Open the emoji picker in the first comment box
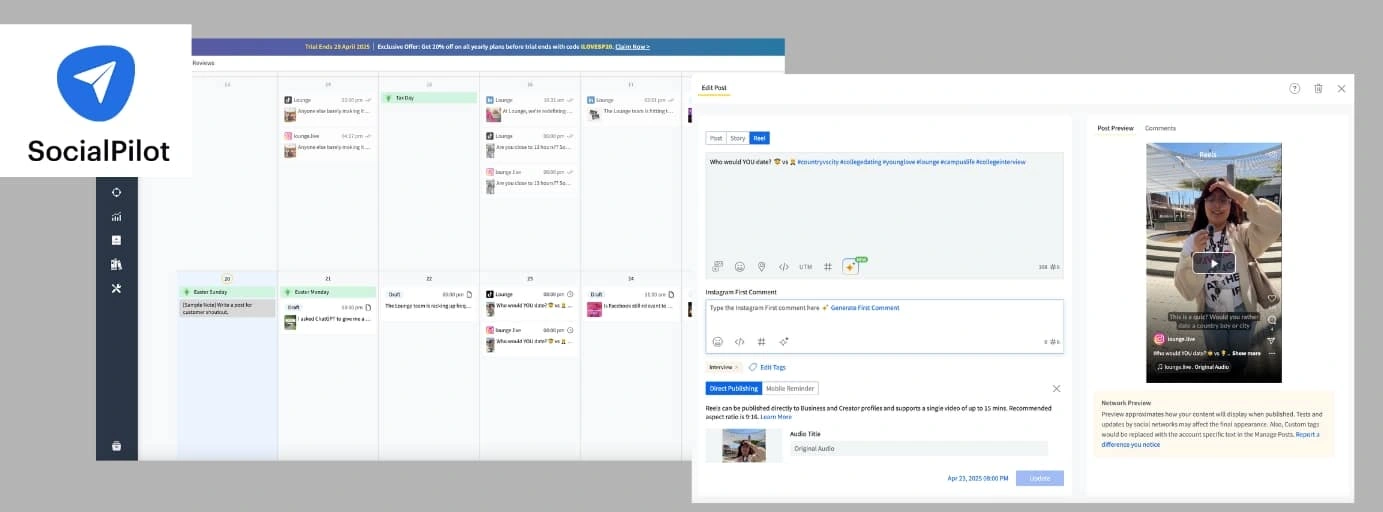This screenshot has width=1383, height=512. point(718,341)
